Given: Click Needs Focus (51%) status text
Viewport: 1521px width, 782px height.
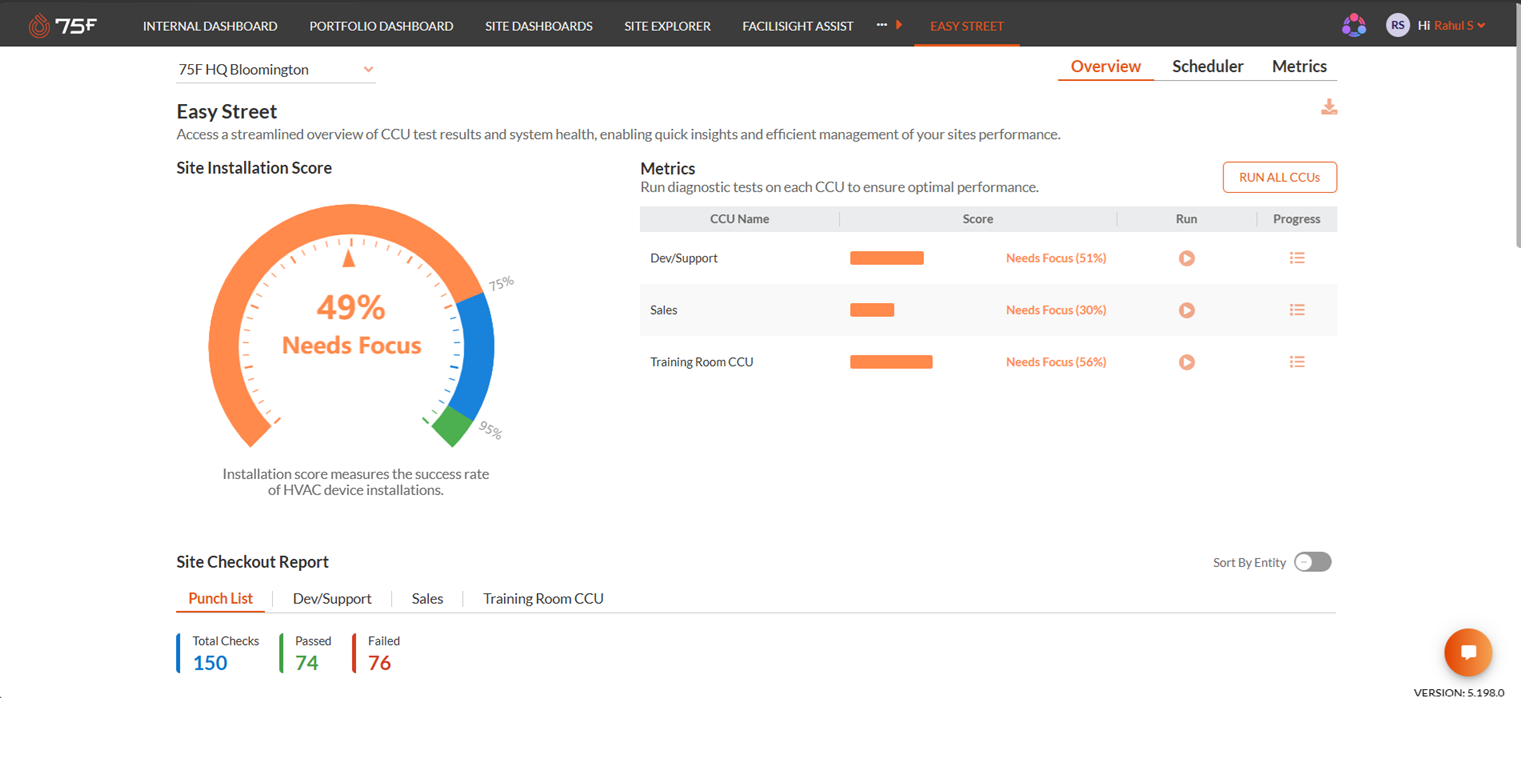Looking at the screenshot, I should click(1056, 258).
